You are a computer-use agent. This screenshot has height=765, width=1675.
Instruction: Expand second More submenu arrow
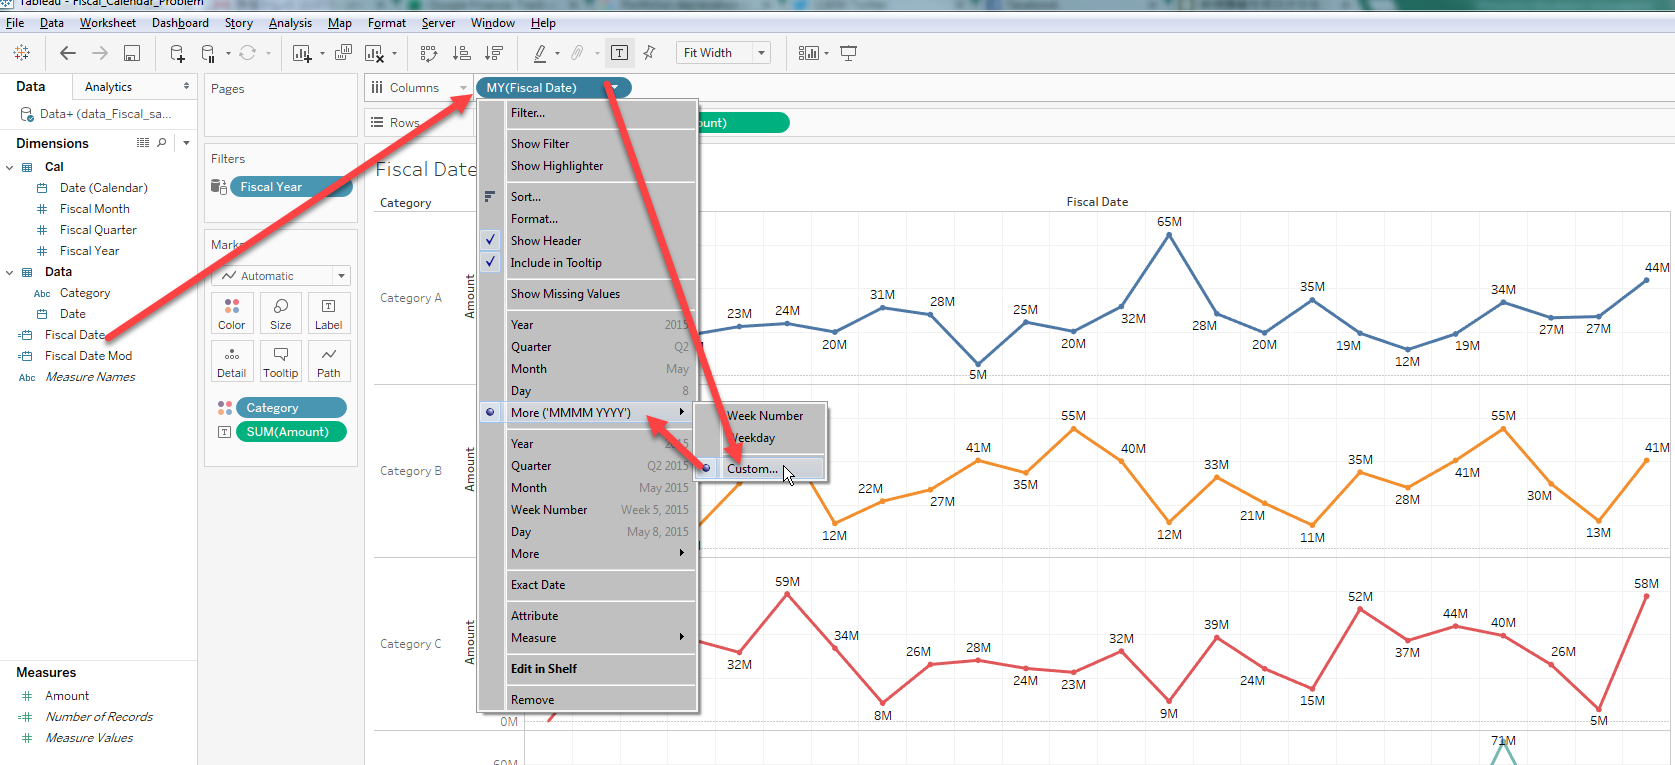[x=682, y=553]
